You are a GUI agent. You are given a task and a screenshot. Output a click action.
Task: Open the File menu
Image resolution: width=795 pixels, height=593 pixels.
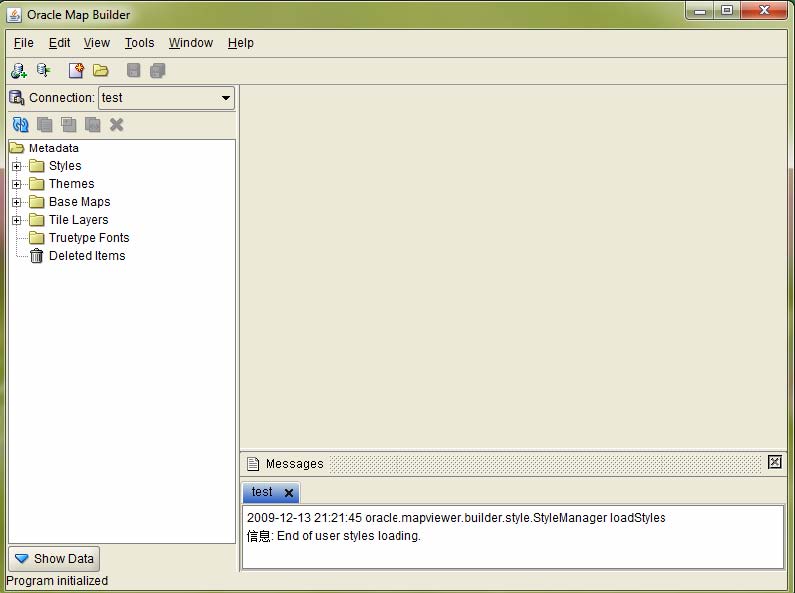point(23,43)
